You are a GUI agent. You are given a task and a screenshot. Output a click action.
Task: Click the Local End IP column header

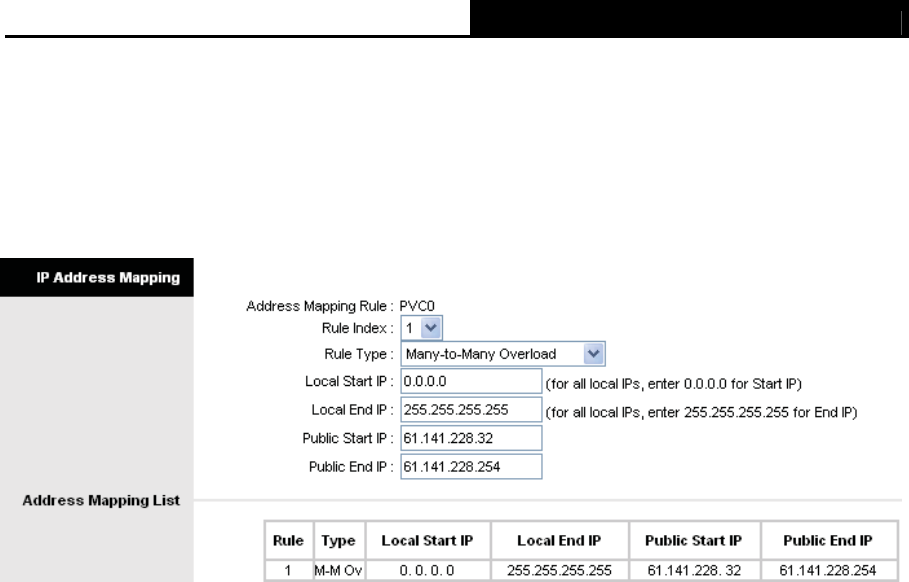click(559, 540)
